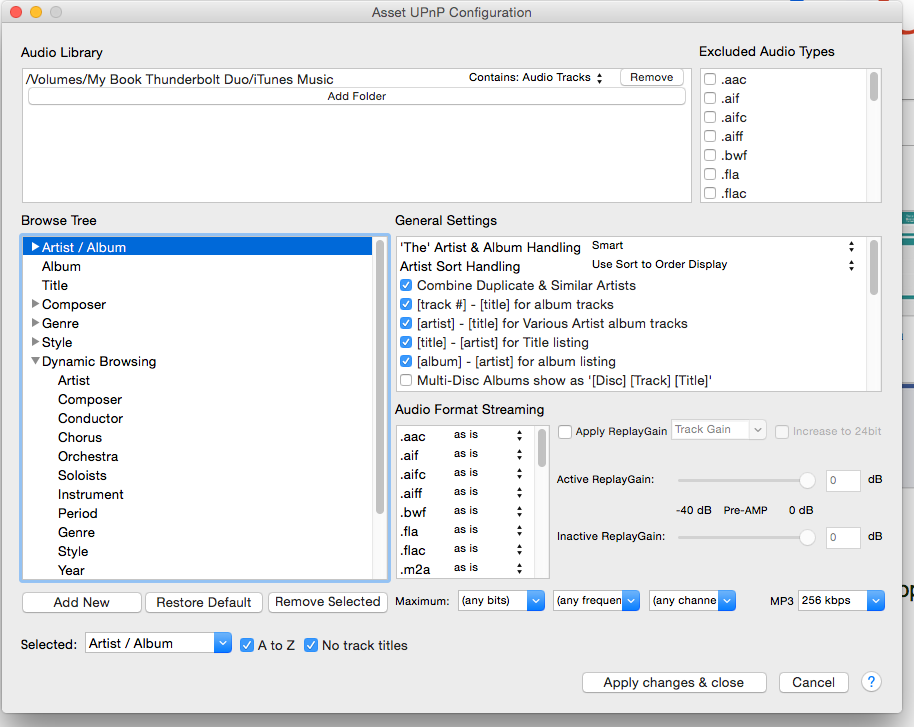Image resolution: width=914 pixels, height=727 pixels.
Task: Cancel the configuration dialog
Action: click(x=813, y=682)
